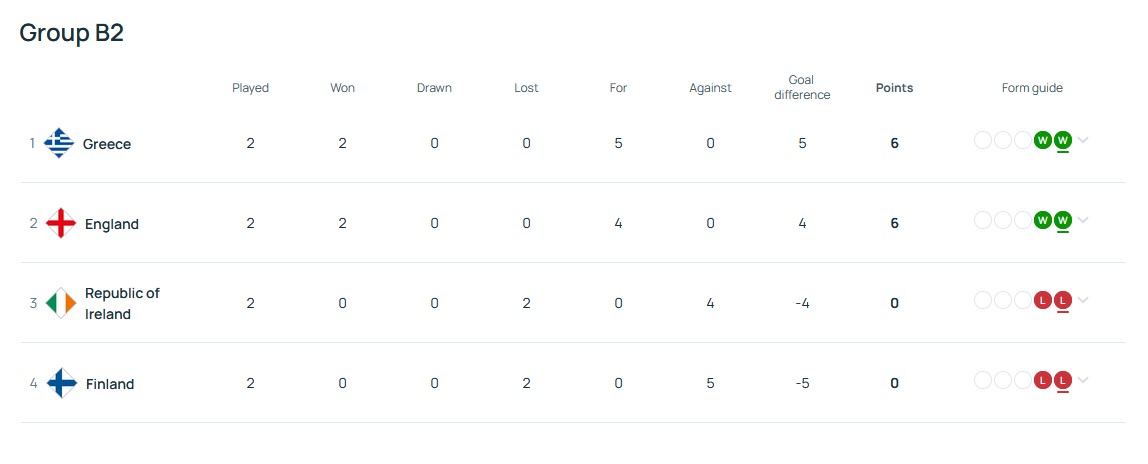Select England's most recent win badge
The height and width of the screenshot is (464, 1148).
click(1063, 220)
